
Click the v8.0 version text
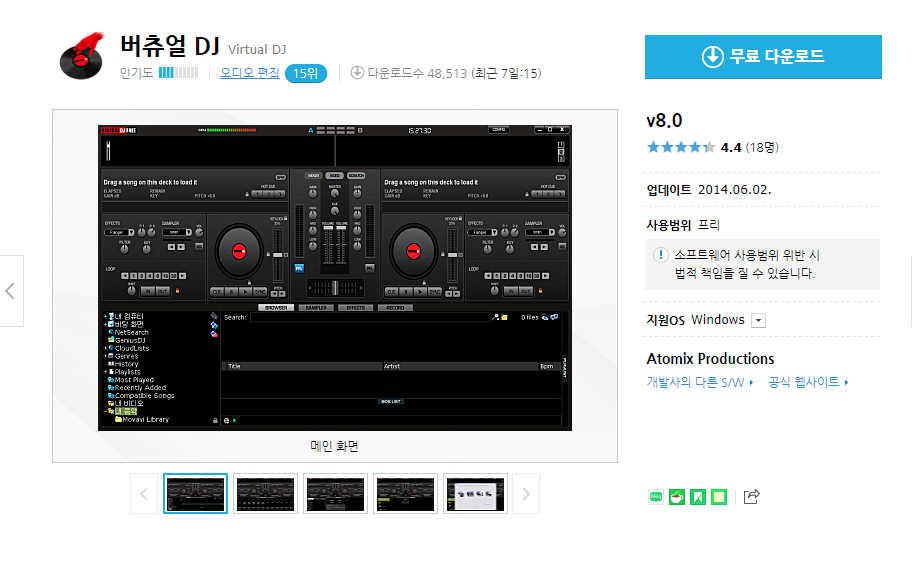664,120
